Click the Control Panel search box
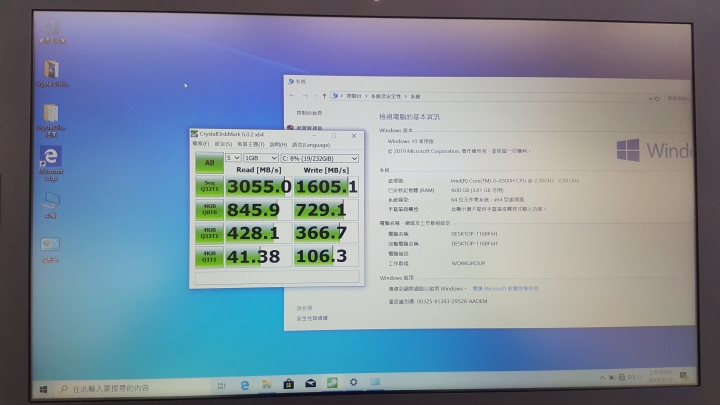The width and height of the screenshot is (720, 405). [x=678, y=98]
